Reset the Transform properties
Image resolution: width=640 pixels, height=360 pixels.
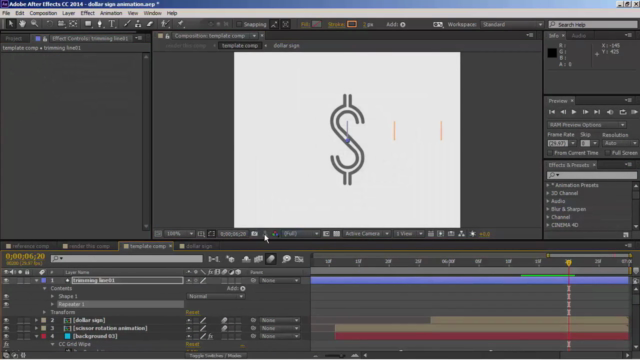coord(192,312)
